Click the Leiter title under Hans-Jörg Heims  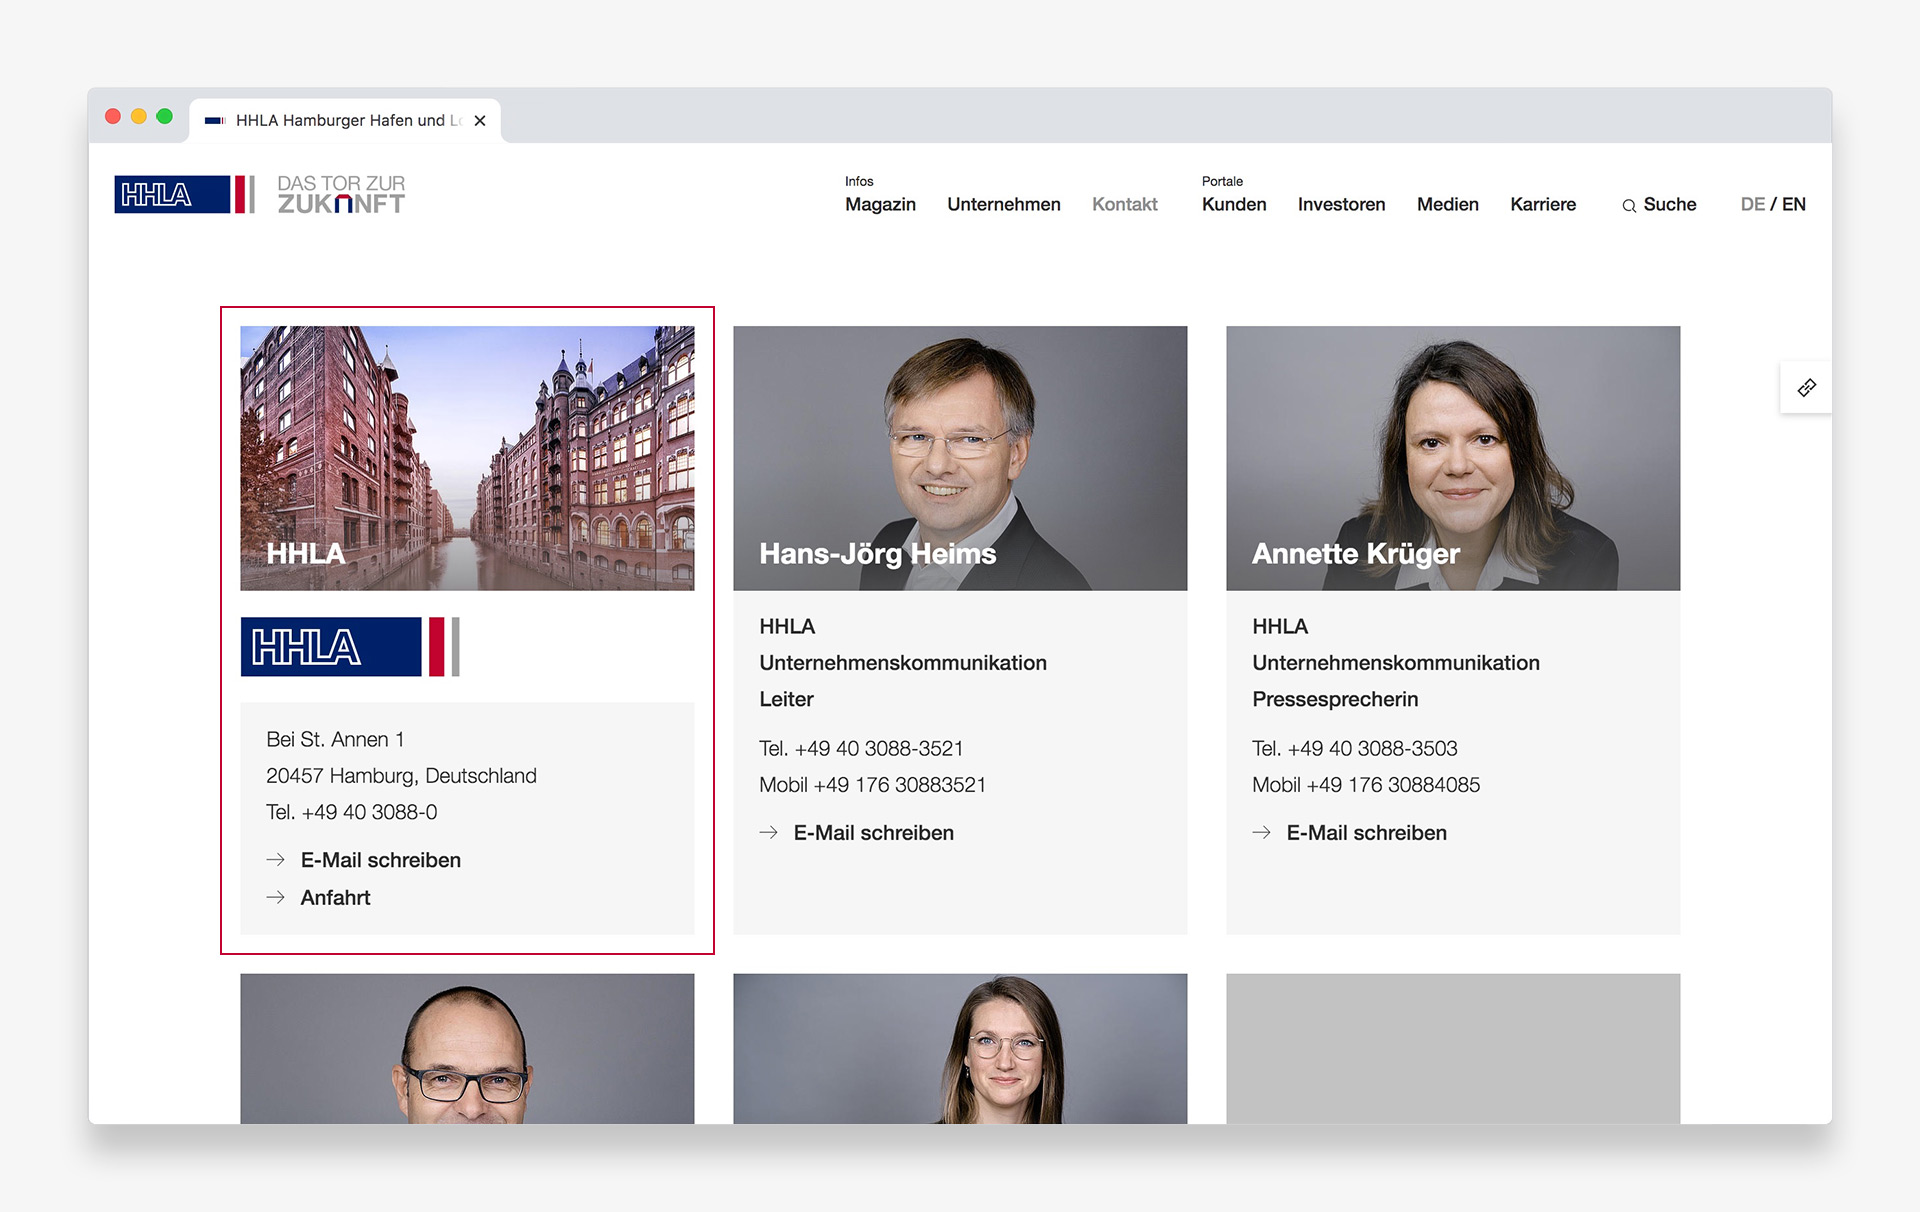pos(786,699)
